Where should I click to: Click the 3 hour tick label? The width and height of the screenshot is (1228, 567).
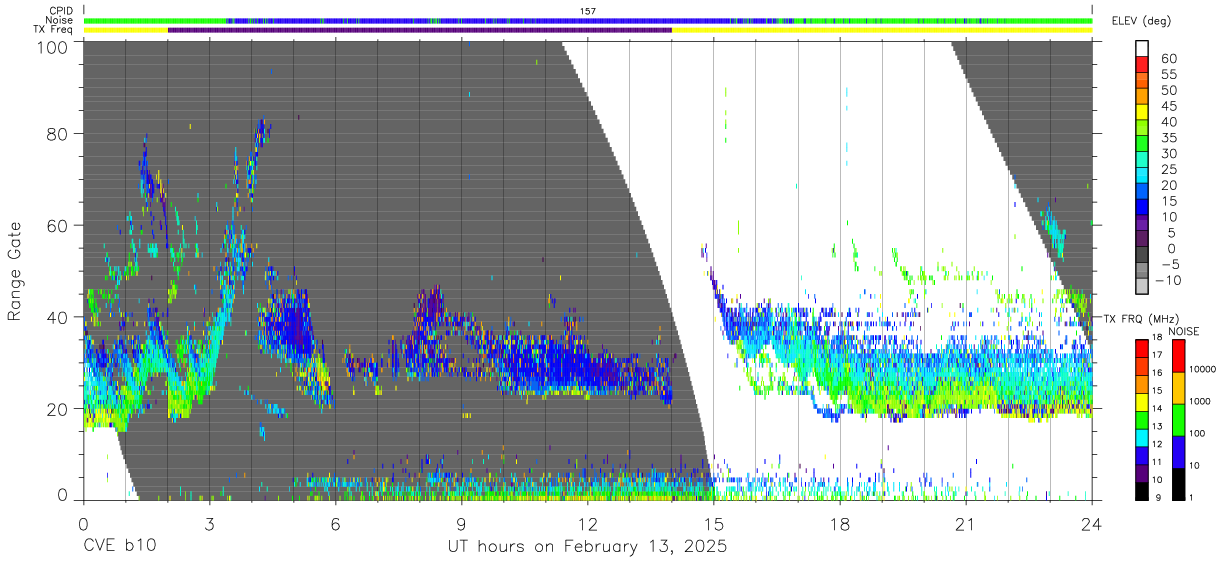(x=209, y=522)
